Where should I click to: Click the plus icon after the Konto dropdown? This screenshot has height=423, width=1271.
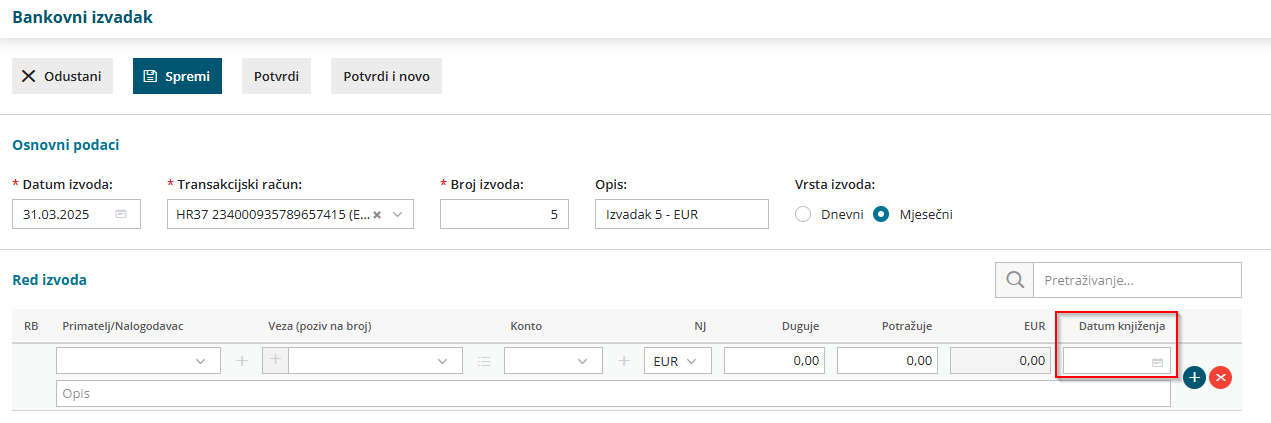pos(624,361)
